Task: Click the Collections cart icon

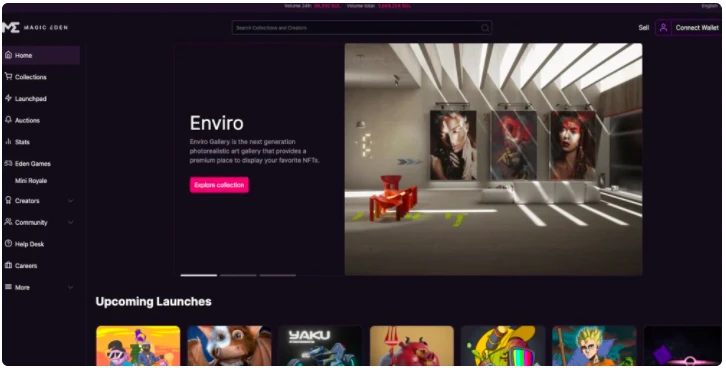Action: [8, 76]
